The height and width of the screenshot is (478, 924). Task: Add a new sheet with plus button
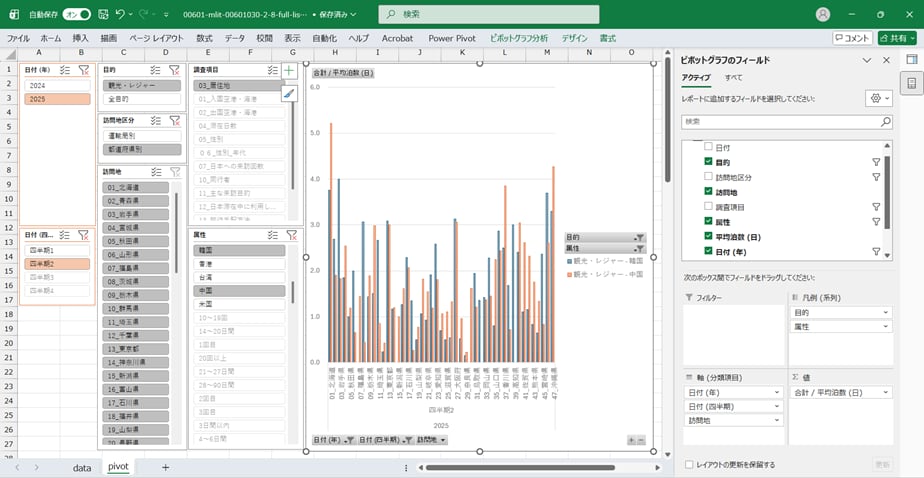tap(165, 467)
